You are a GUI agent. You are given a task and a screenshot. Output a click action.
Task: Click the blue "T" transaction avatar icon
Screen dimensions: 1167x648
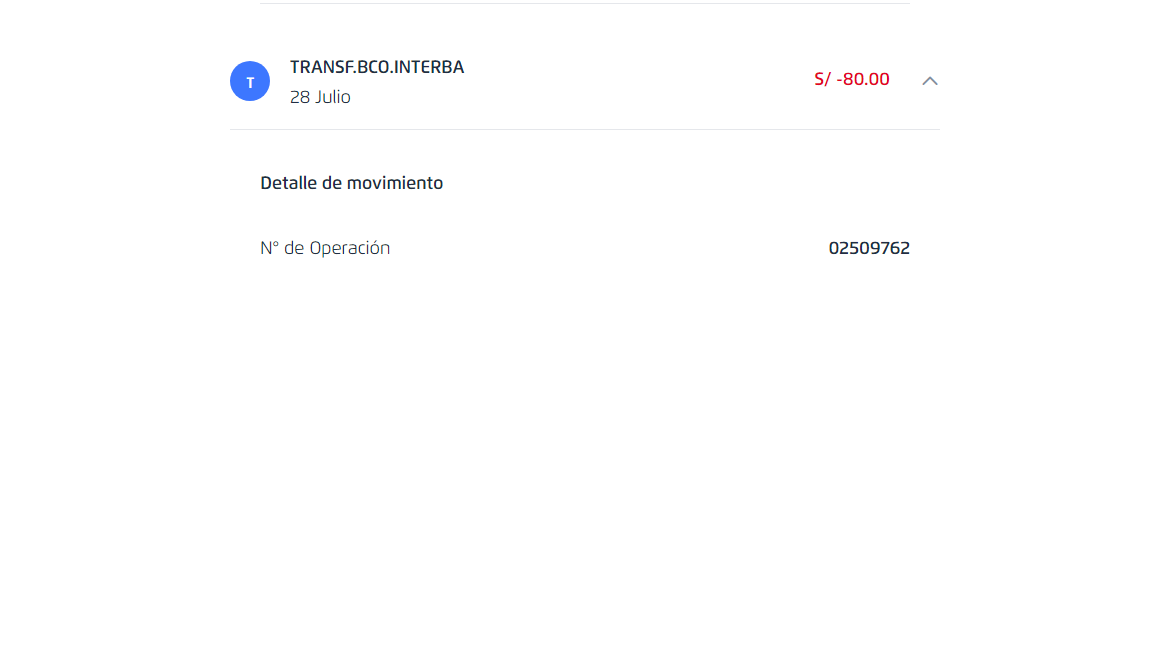[x=250, y=81]
